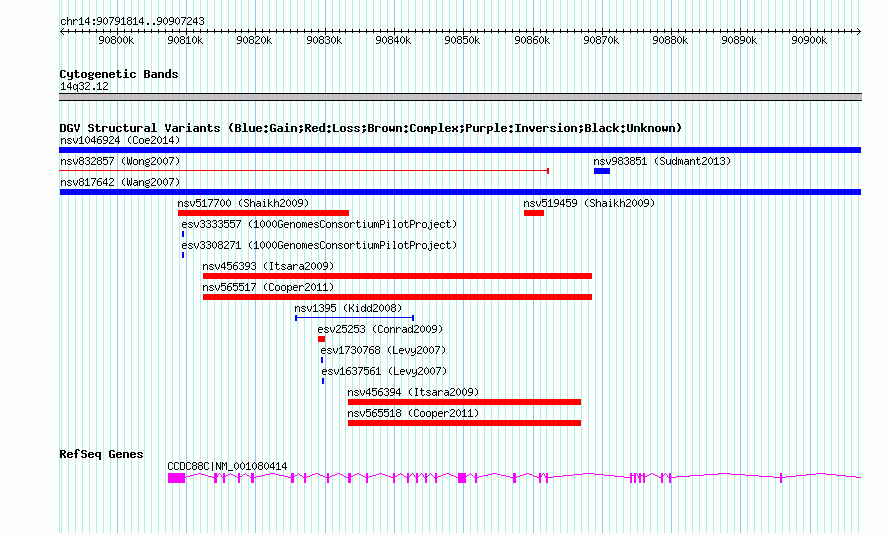Open the esv25253 (Conrad2009) label

point(380,329)
